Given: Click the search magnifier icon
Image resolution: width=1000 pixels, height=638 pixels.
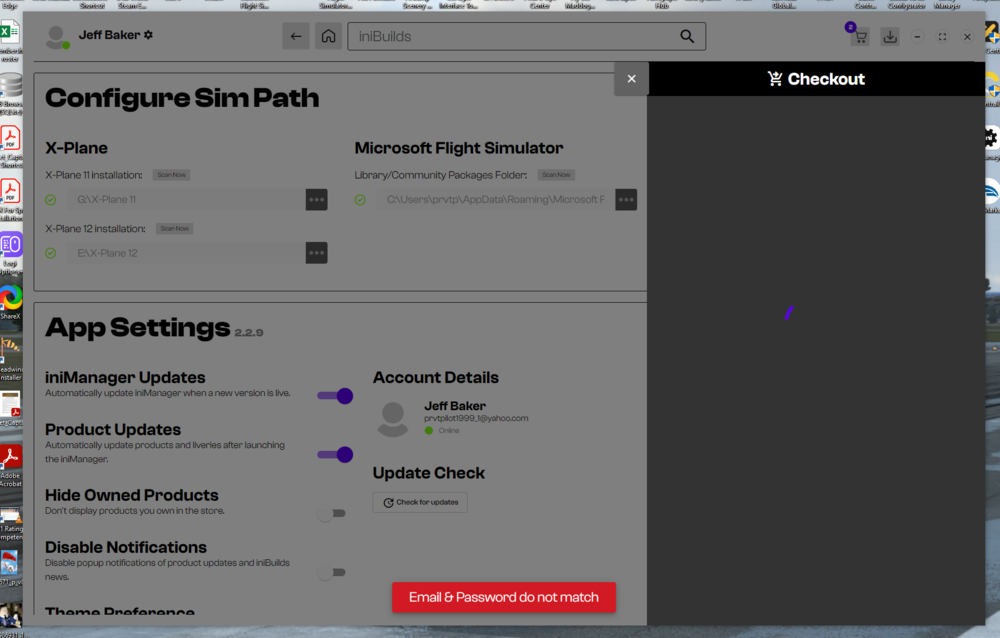Looking at the screenshot, I should point(687,37).
